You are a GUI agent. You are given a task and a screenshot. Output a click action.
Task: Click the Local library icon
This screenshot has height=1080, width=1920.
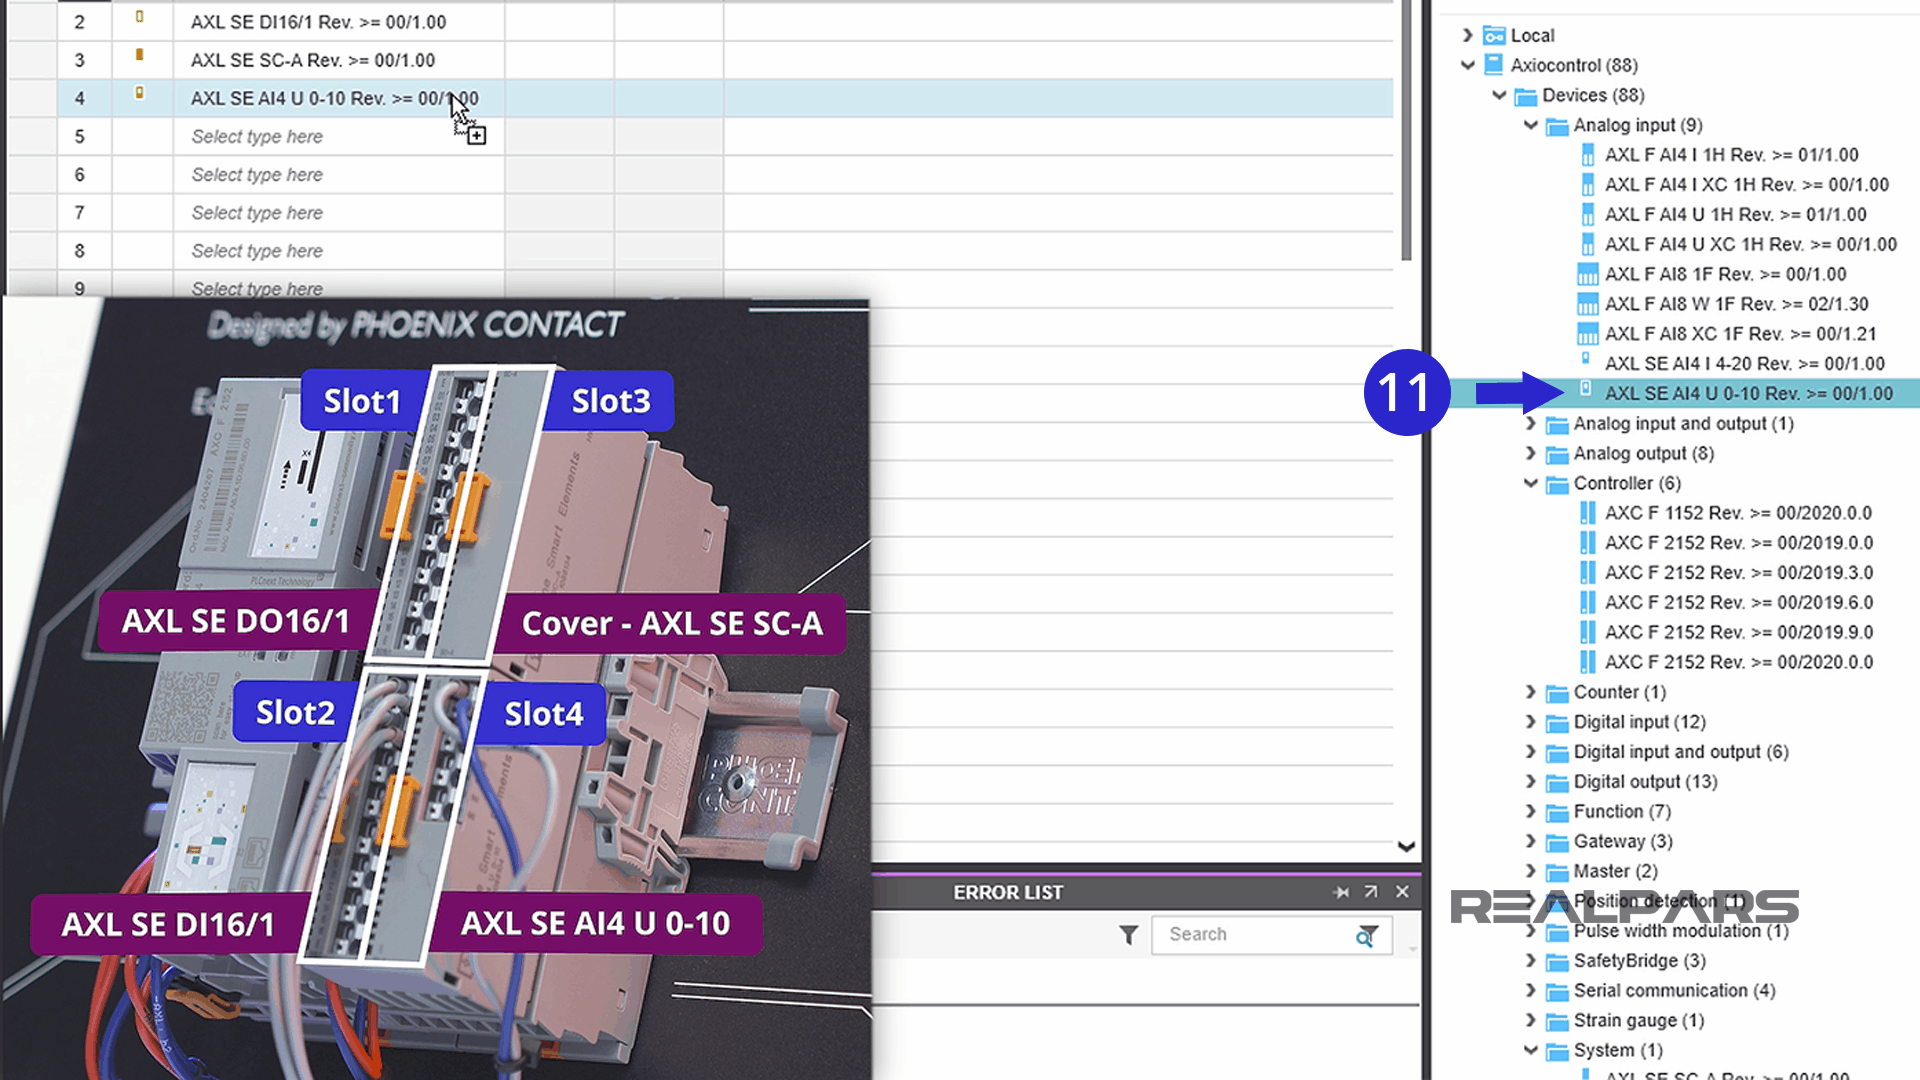tap(1494, 35)
